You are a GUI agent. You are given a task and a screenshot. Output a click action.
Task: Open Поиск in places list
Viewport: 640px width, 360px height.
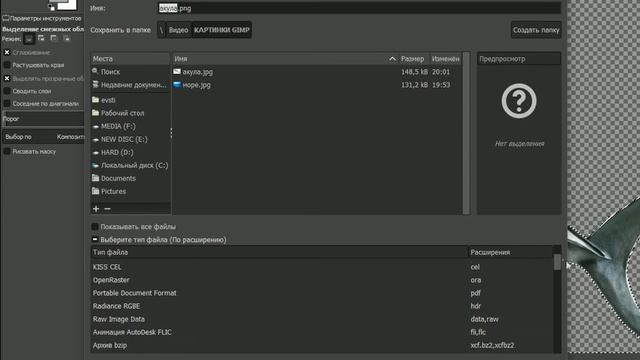[130, 71]
